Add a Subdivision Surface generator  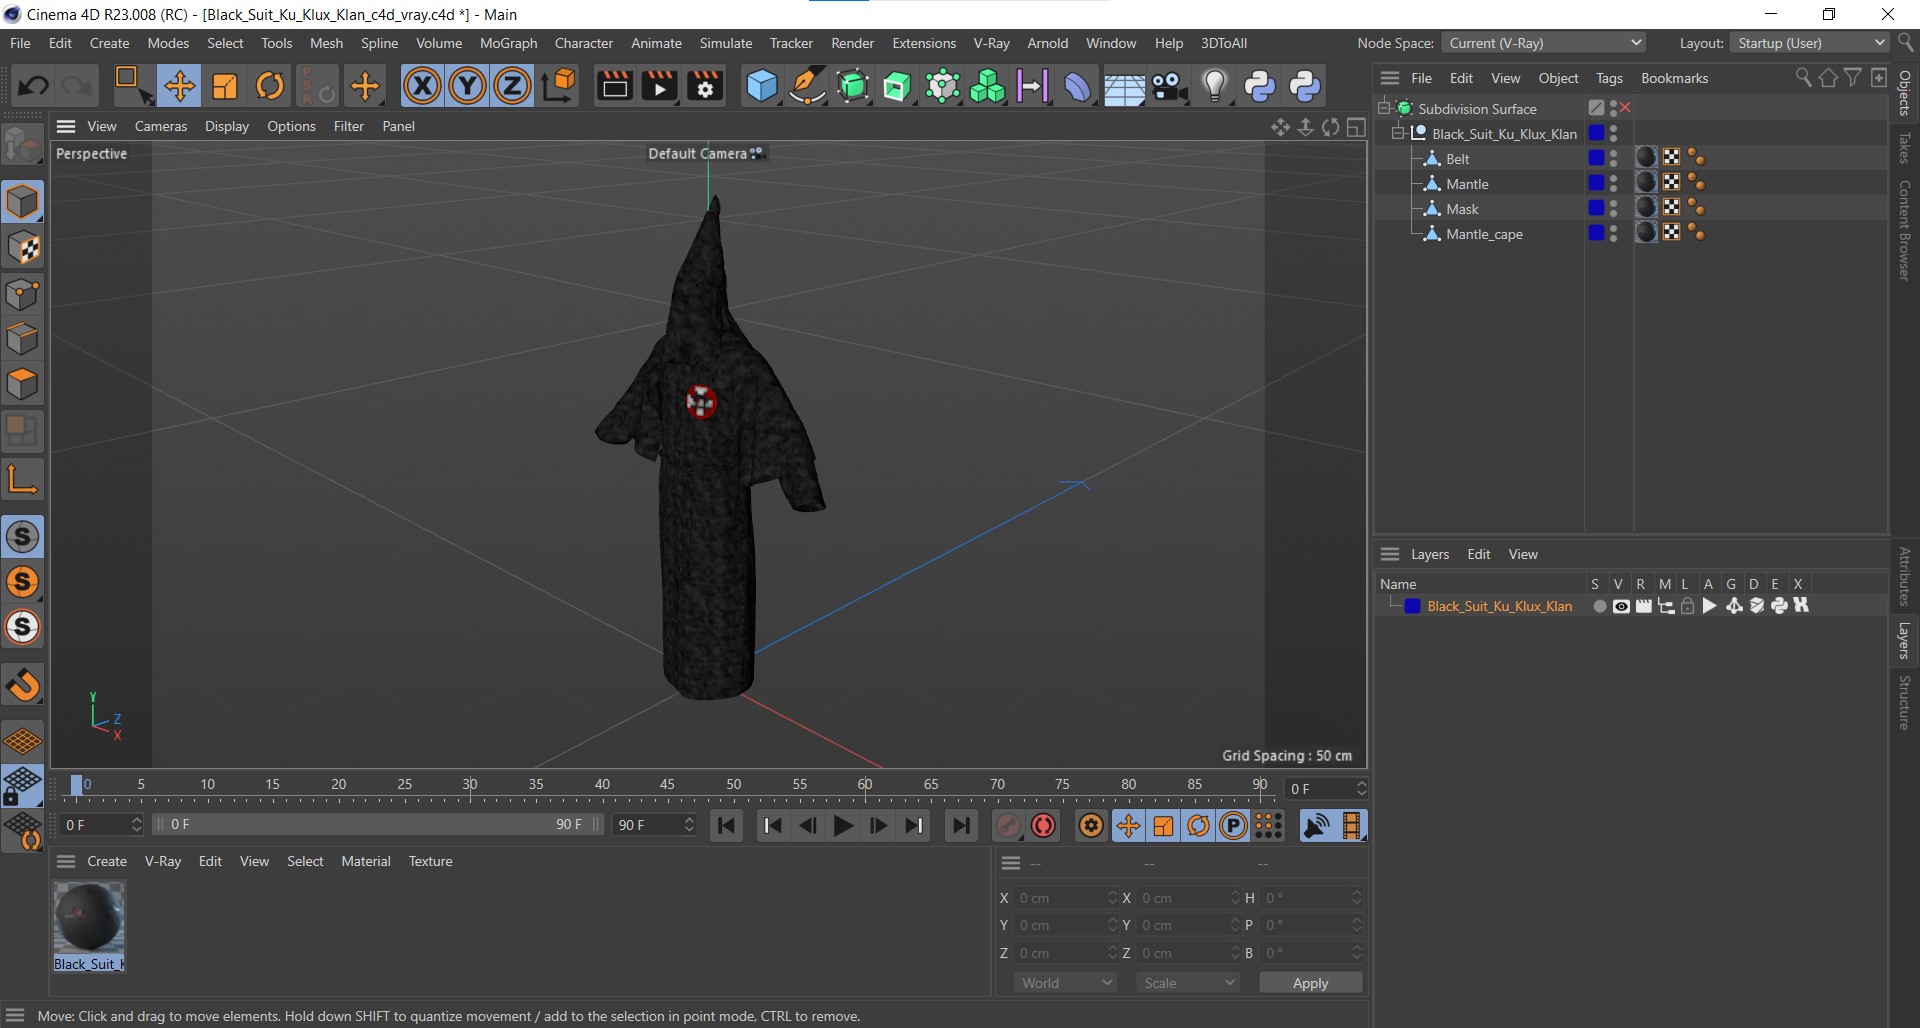tap(852, 86)
